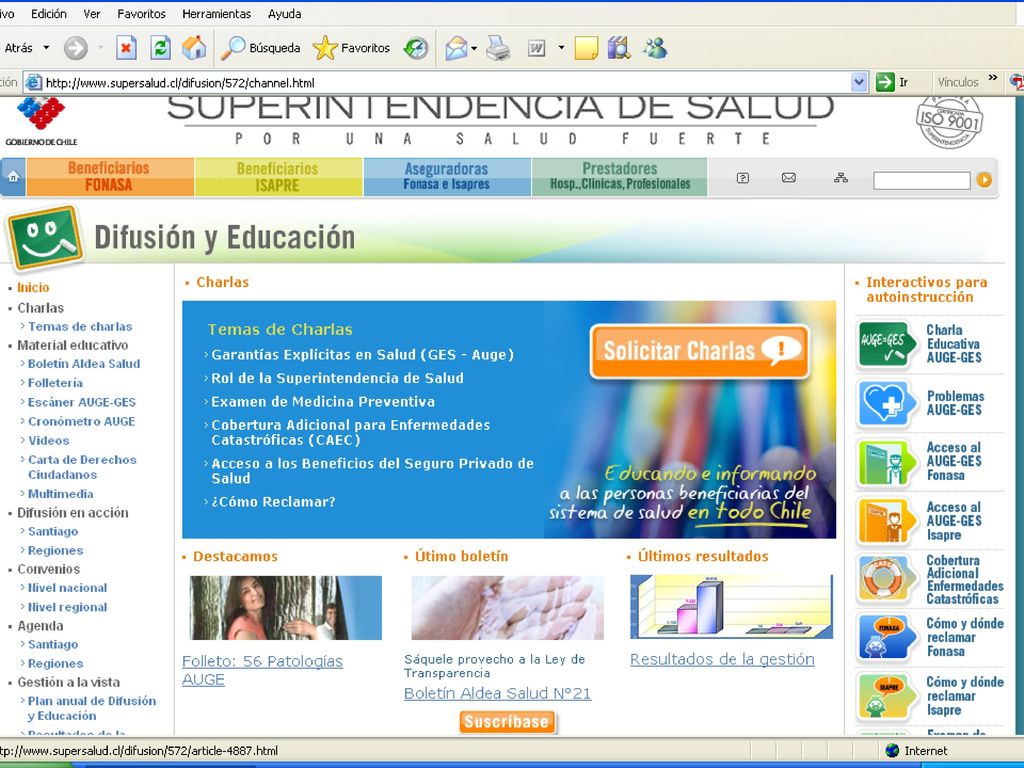Open the Favoritos star toolbar button
This screenshot has height=768, width=1024.
[351, 48]
